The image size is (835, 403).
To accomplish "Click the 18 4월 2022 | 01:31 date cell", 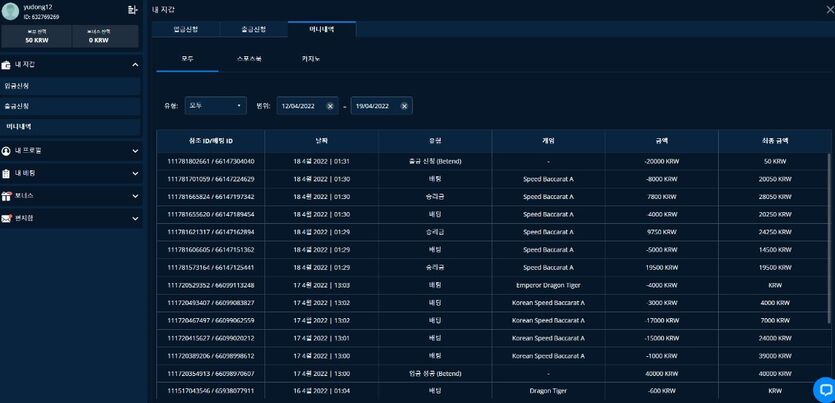I will pyautogui.click(x=321, y=161).
